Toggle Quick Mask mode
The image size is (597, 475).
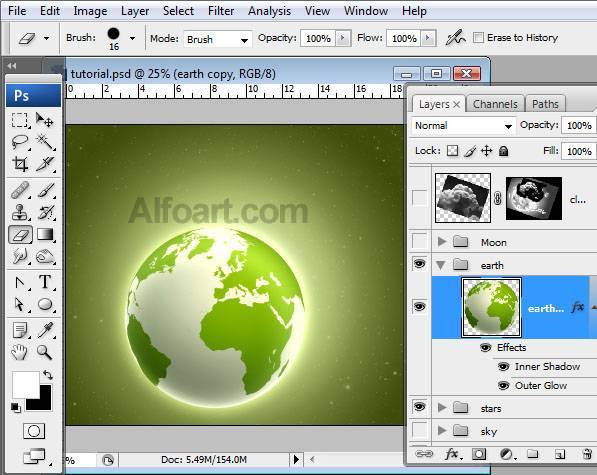[x=34, y=431]
